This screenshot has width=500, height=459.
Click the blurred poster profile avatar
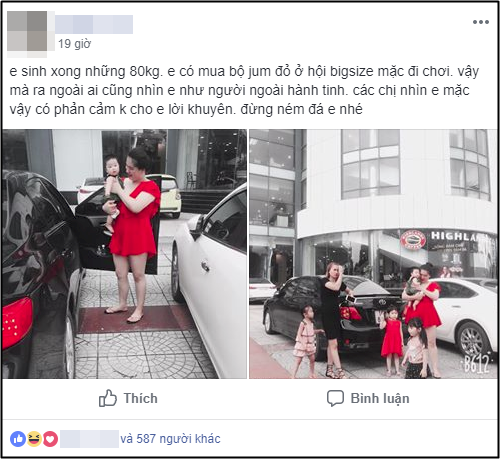27,31
